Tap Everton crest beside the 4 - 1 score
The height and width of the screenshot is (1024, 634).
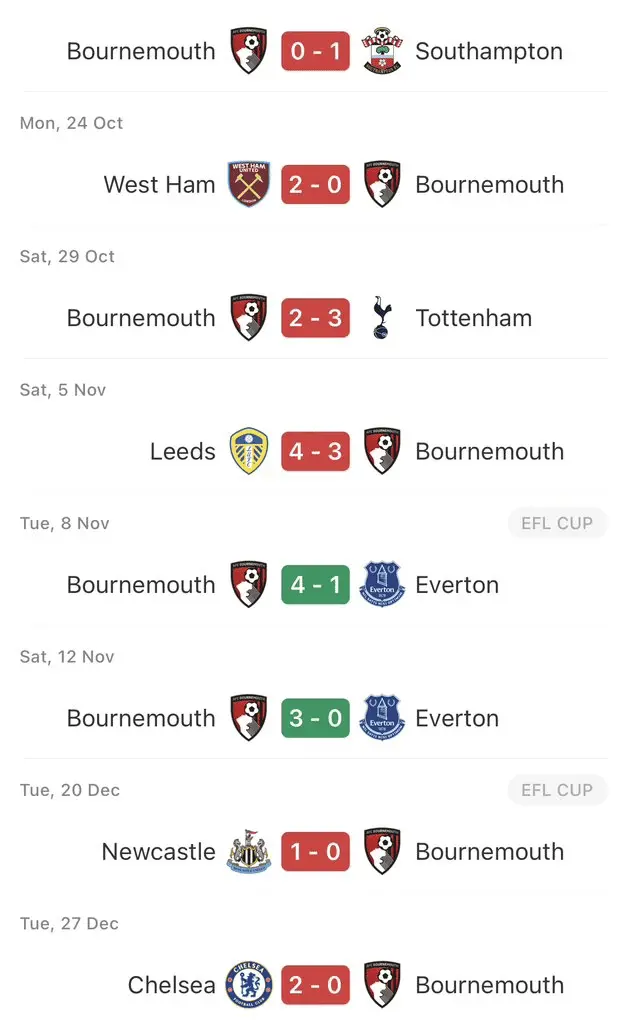(x=381, y=585)
